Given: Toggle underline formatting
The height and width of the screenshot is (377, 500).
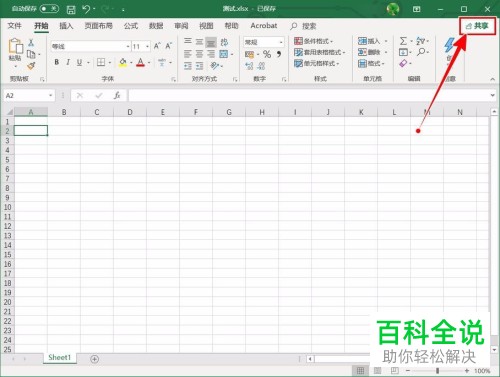Looking at the screenshot, I should 79,62.
